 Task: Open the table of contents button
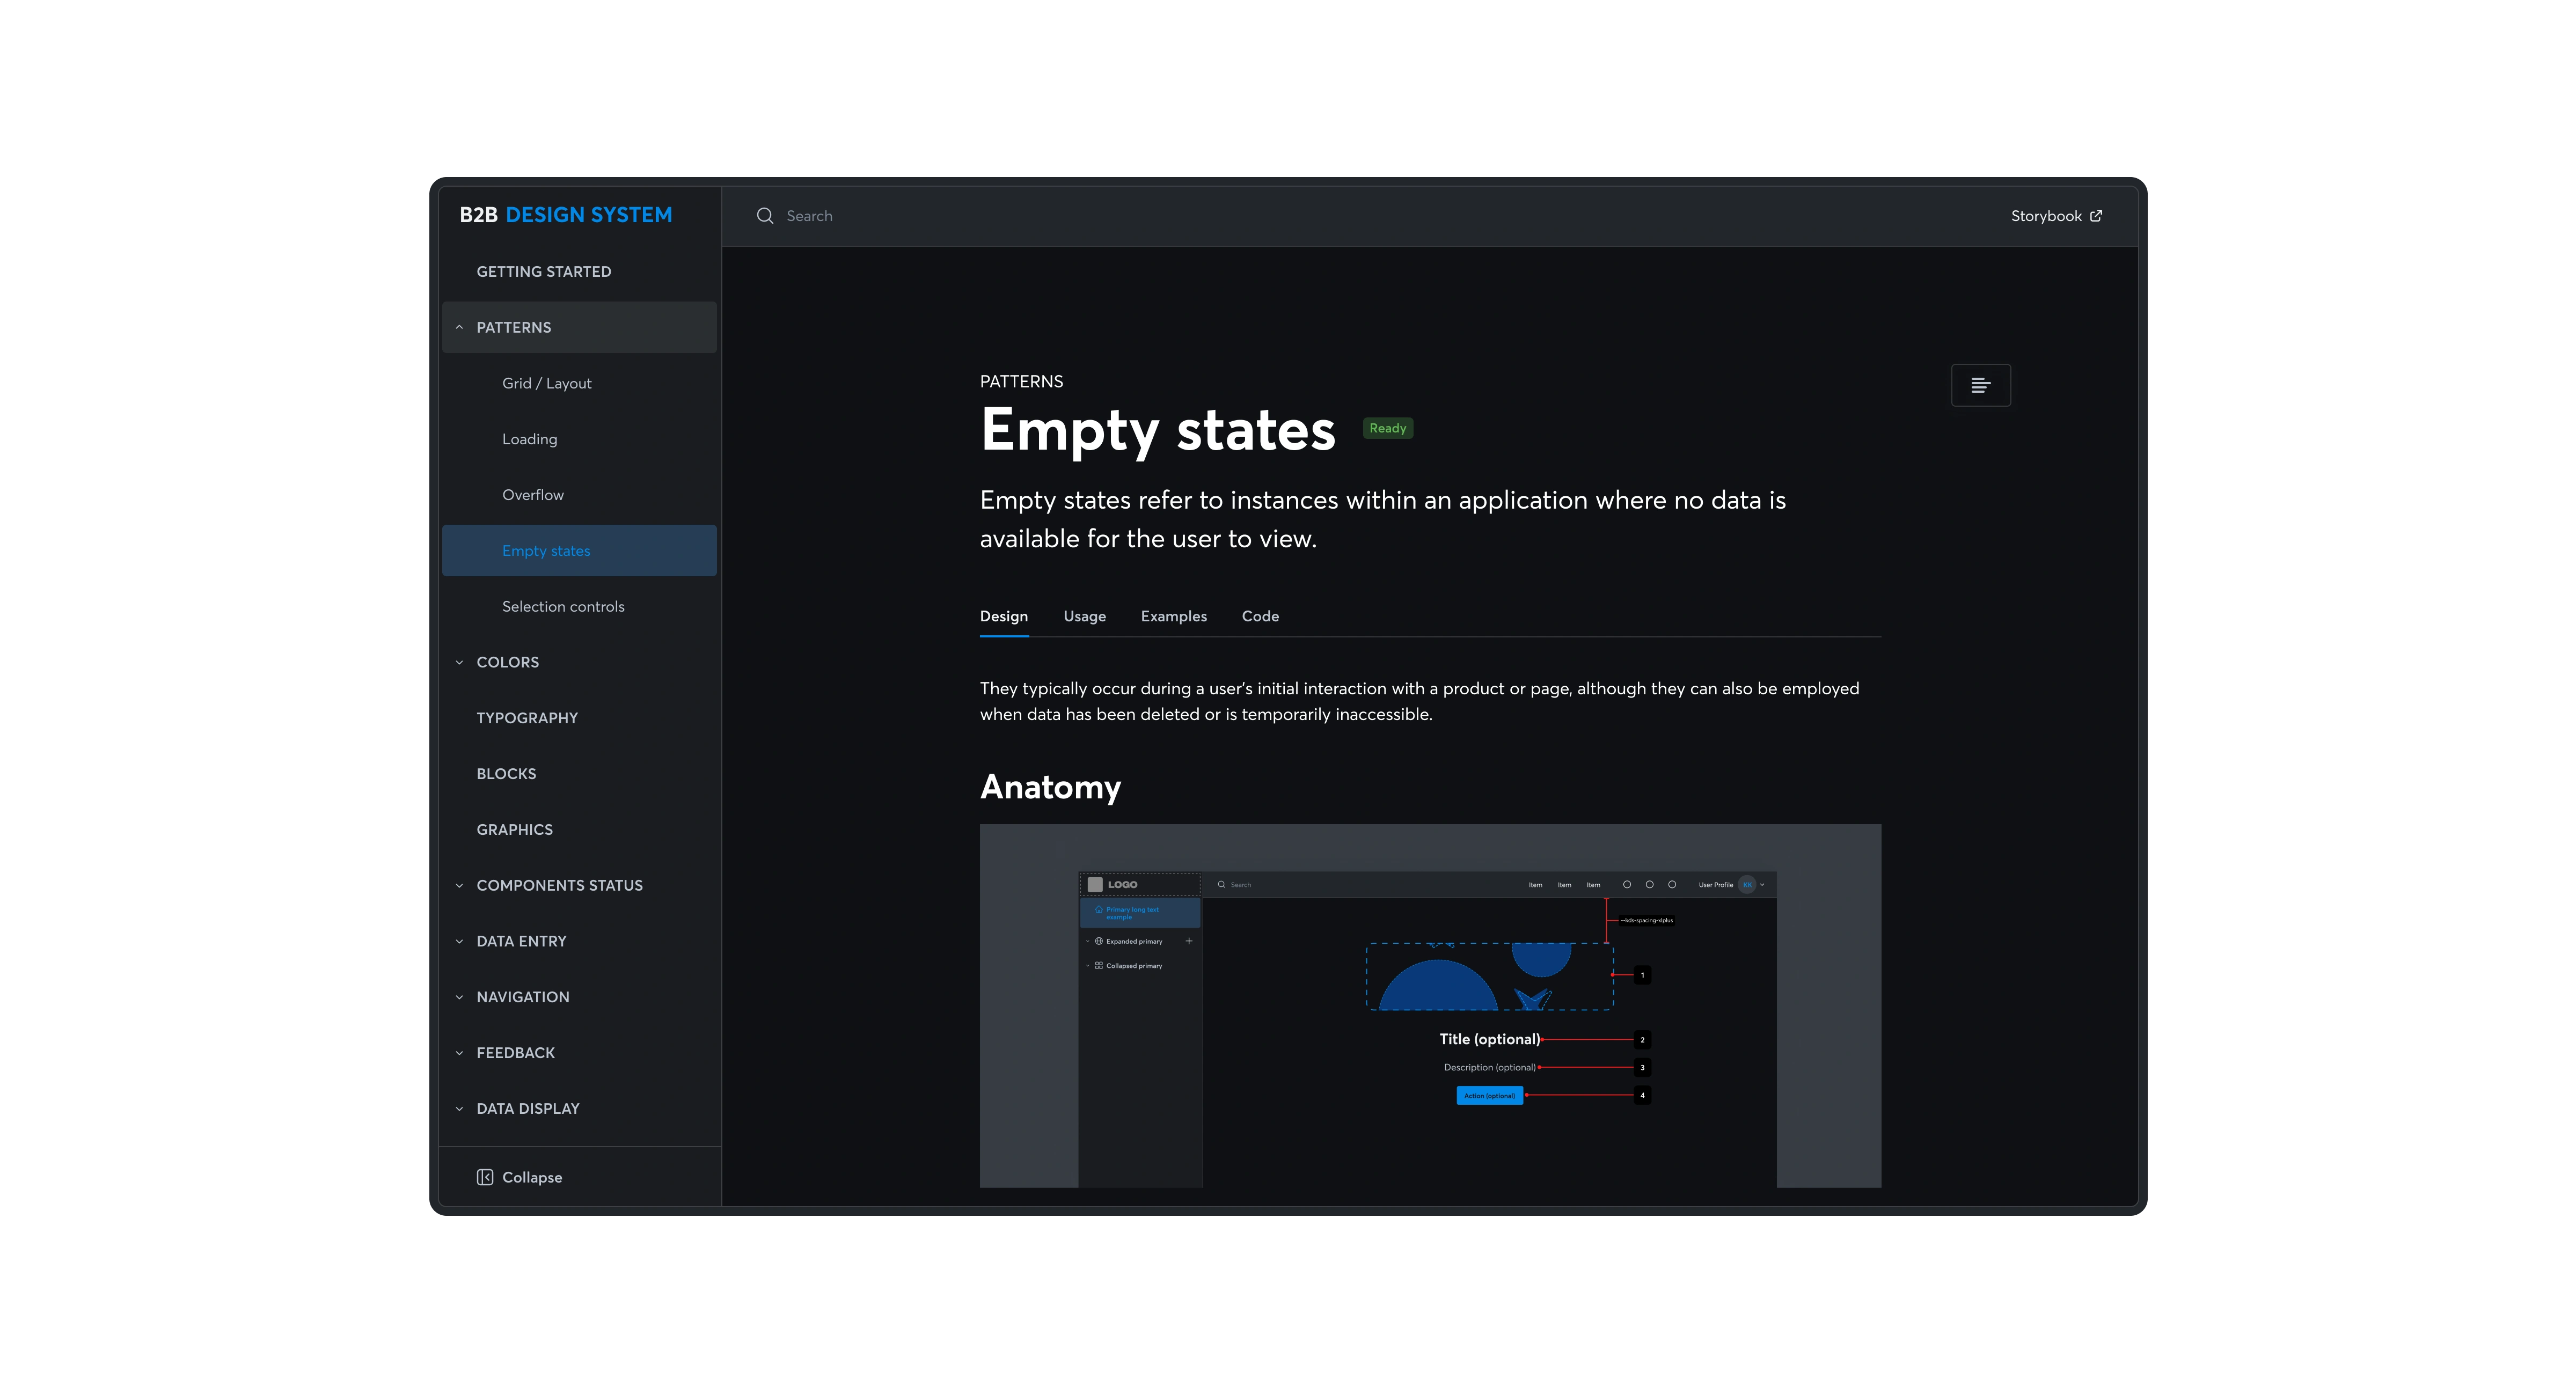[x=1980, y=385]
